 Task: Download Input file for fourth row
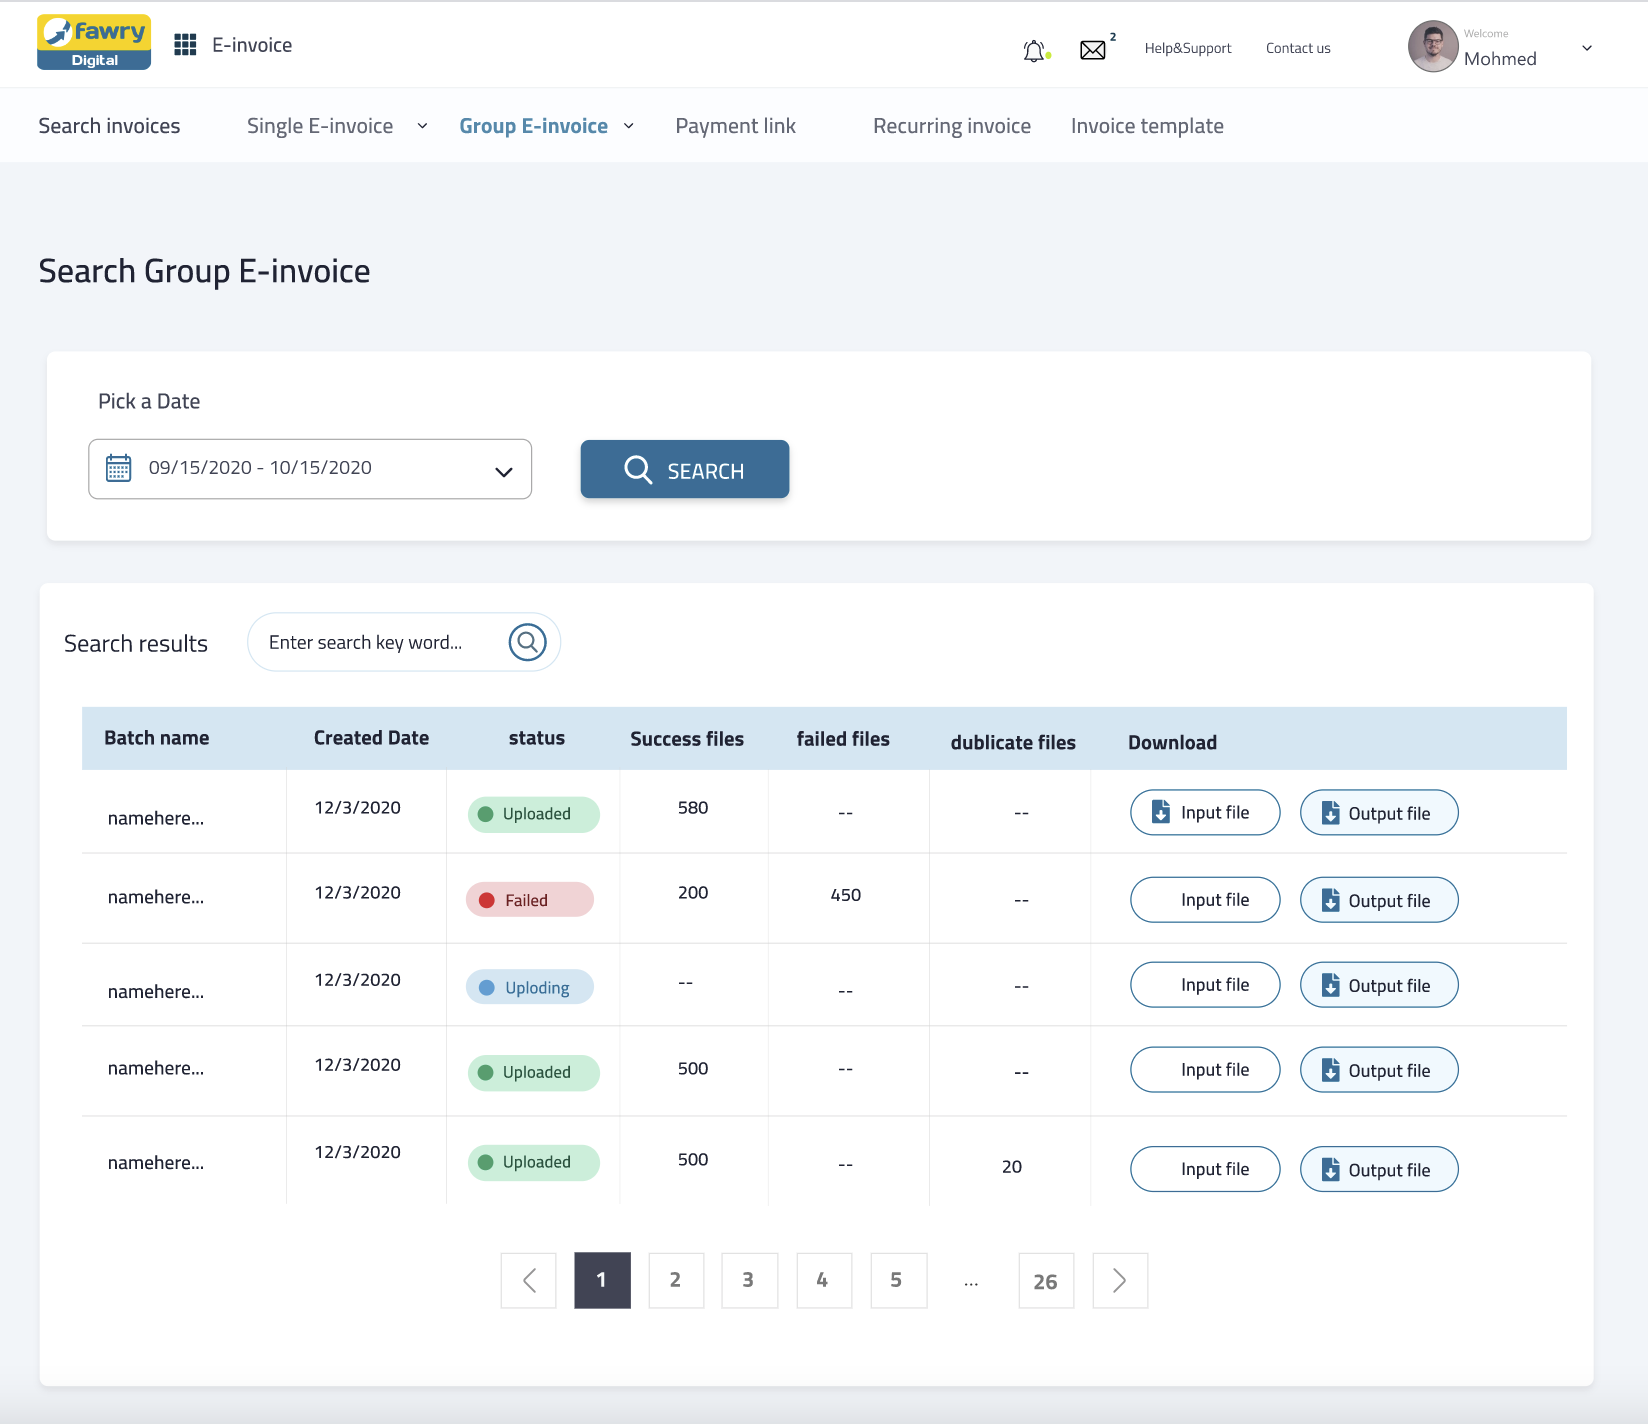[x=1205, y=1070]
